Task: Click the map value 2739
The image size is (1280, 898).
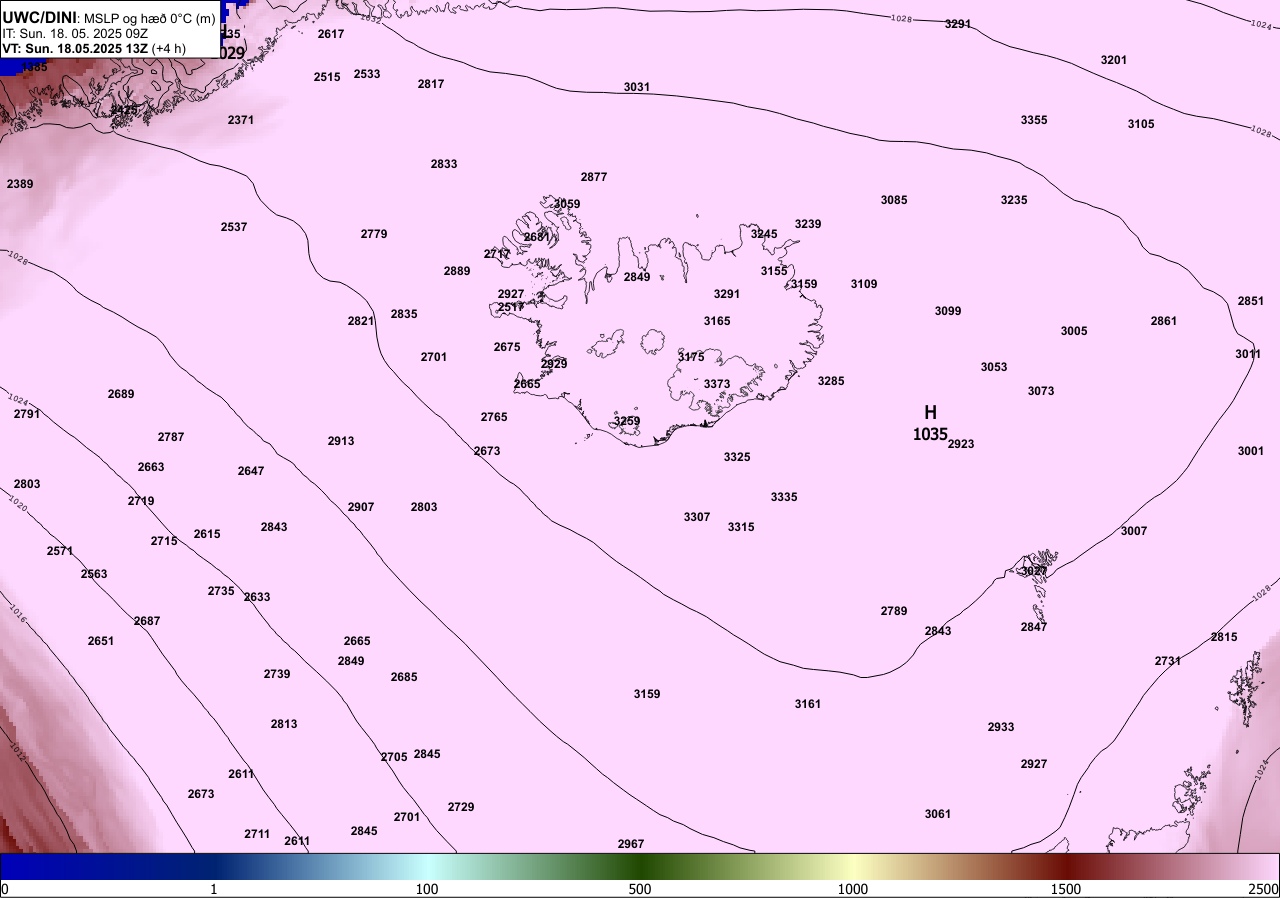Action: tap(277, 674)
